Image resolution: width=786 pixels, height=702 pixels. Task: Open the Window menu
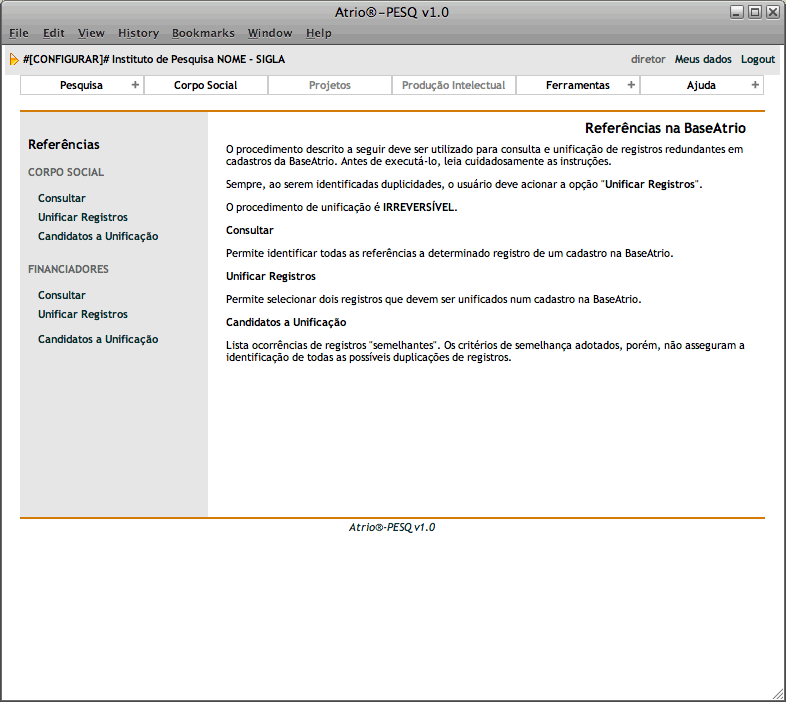pos(270,33)
